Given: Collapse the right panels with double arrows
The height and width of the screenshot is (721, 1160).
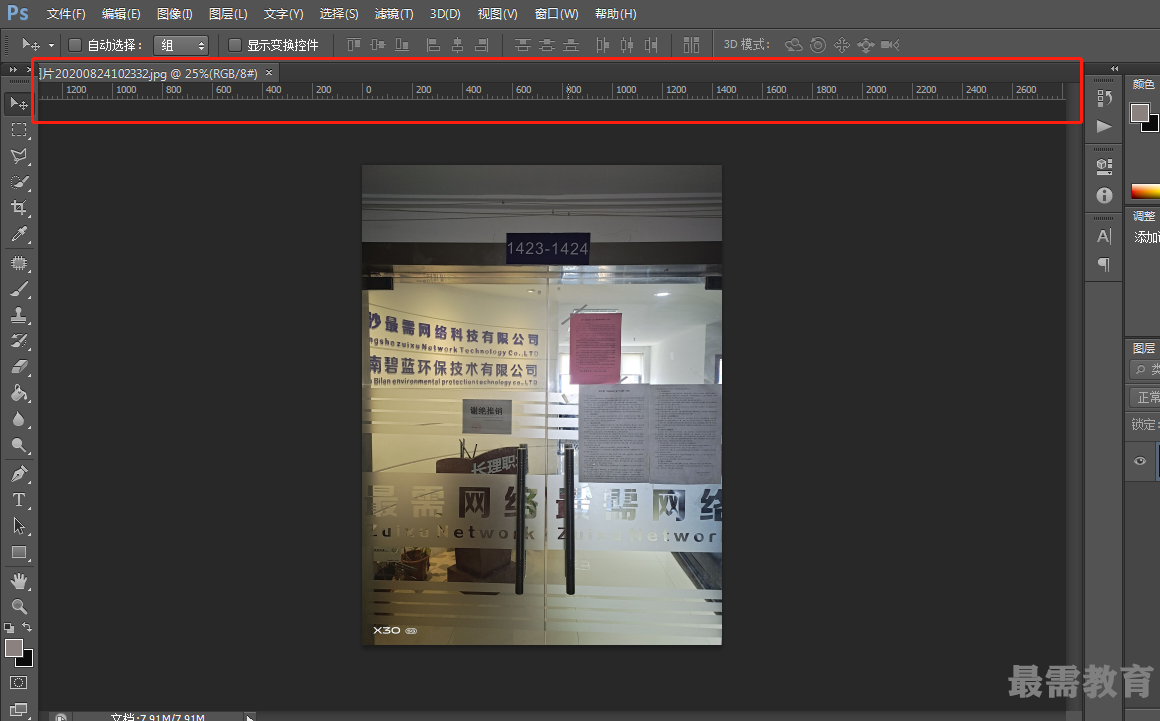Looking at the screenshot, I should 1114,68.
